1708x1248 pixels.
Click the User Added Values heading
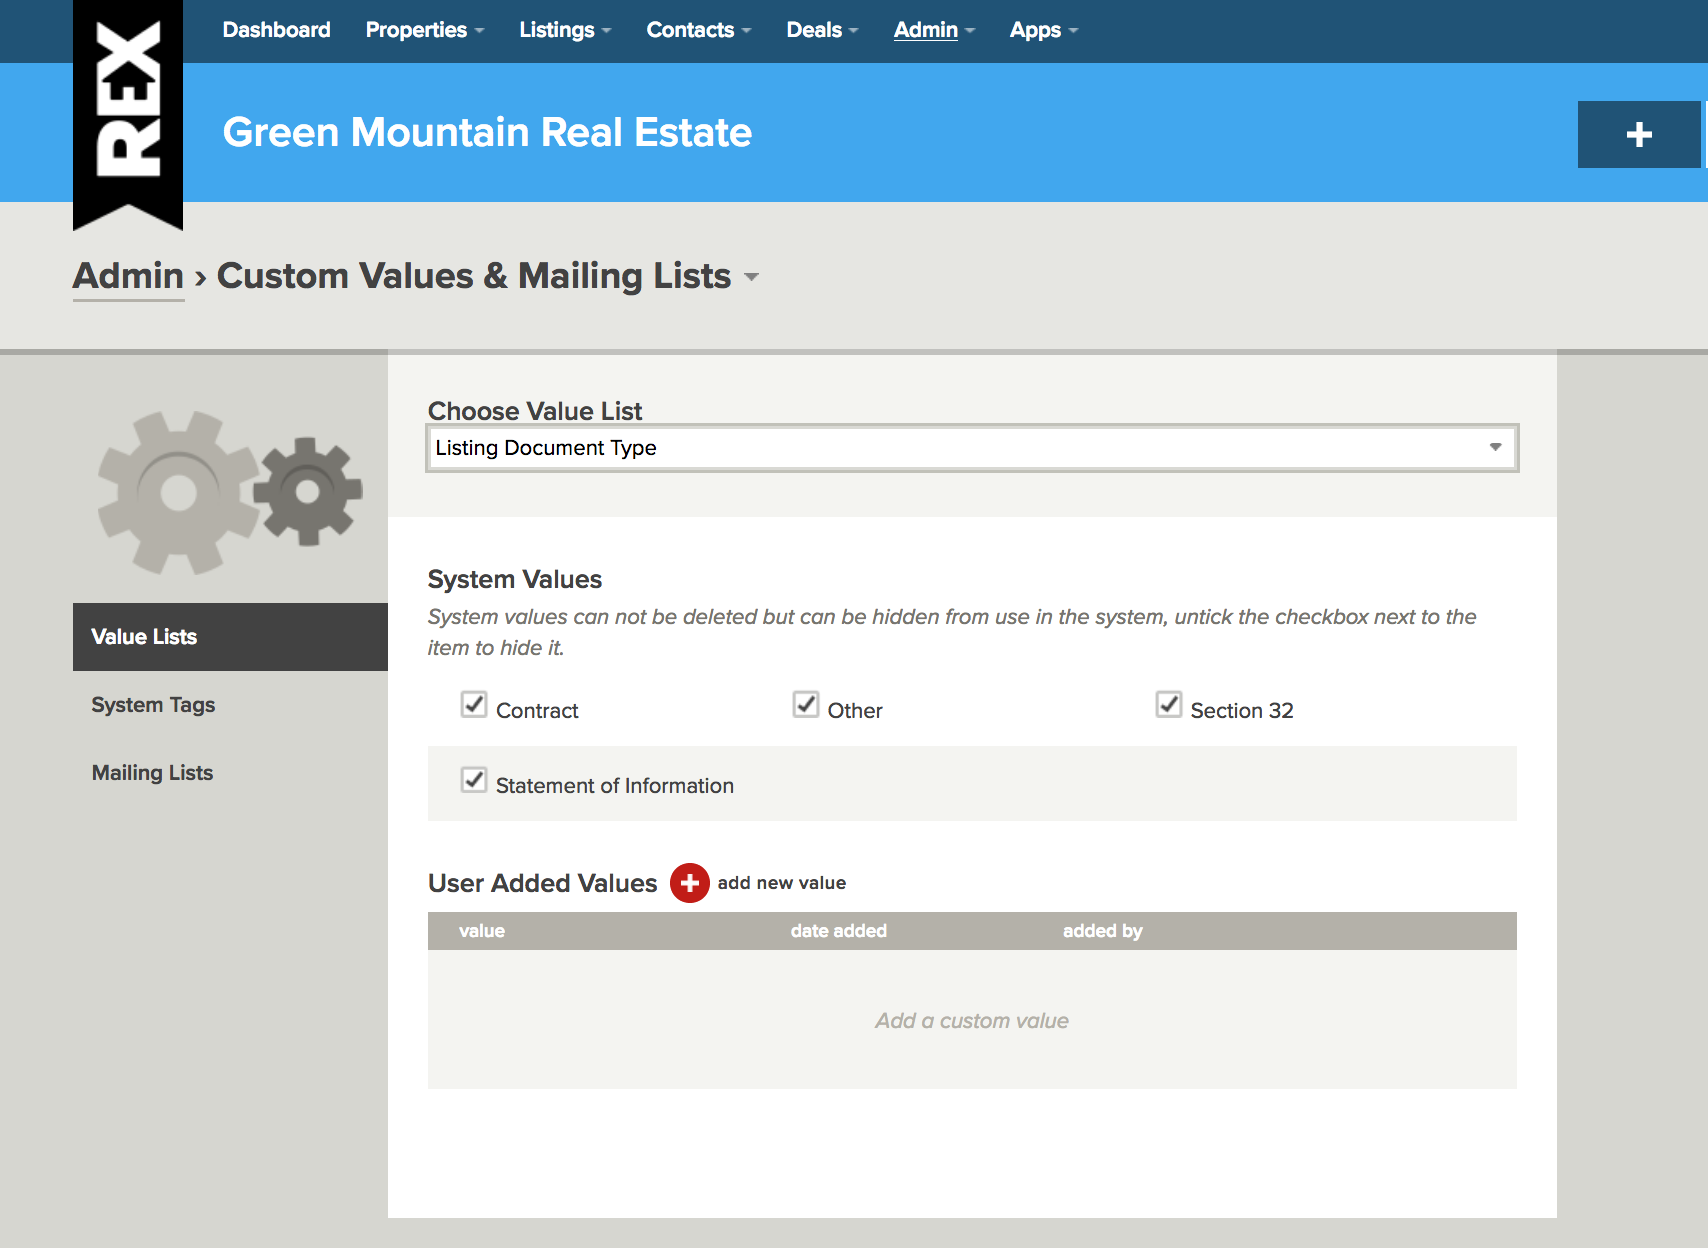click(x=542, y=883)
